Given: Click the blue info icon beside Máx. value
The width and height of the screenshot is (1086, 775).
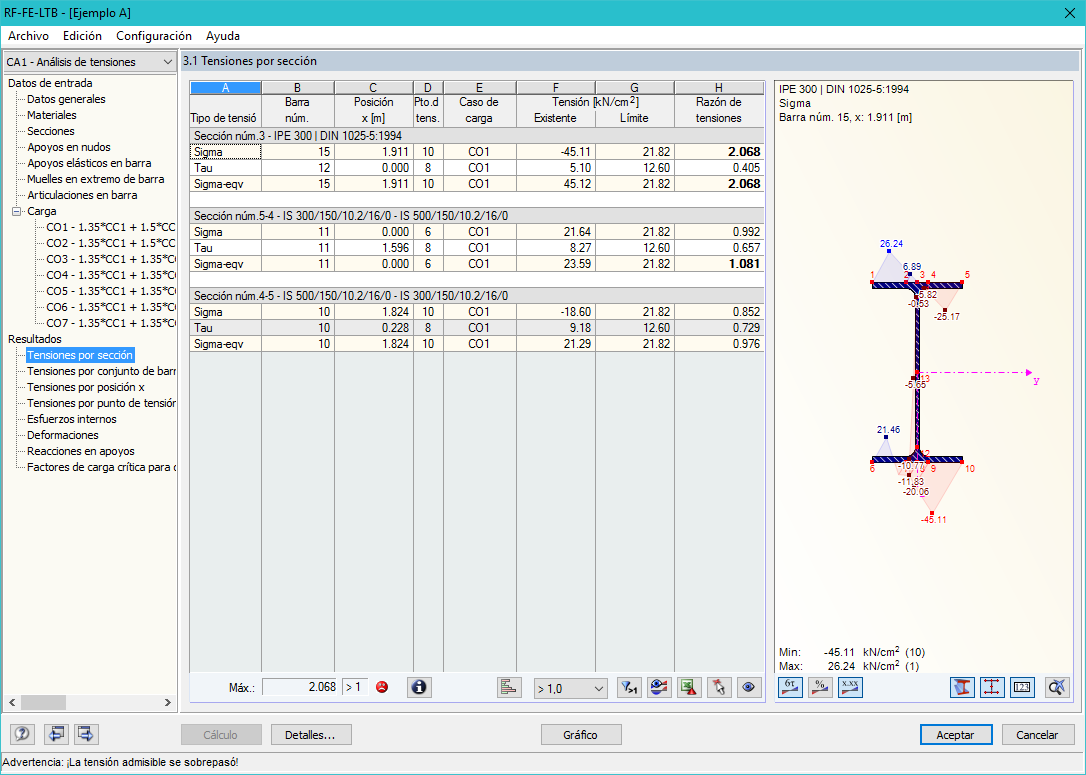Looking at the screenshot, I should [x=419, y=687].
